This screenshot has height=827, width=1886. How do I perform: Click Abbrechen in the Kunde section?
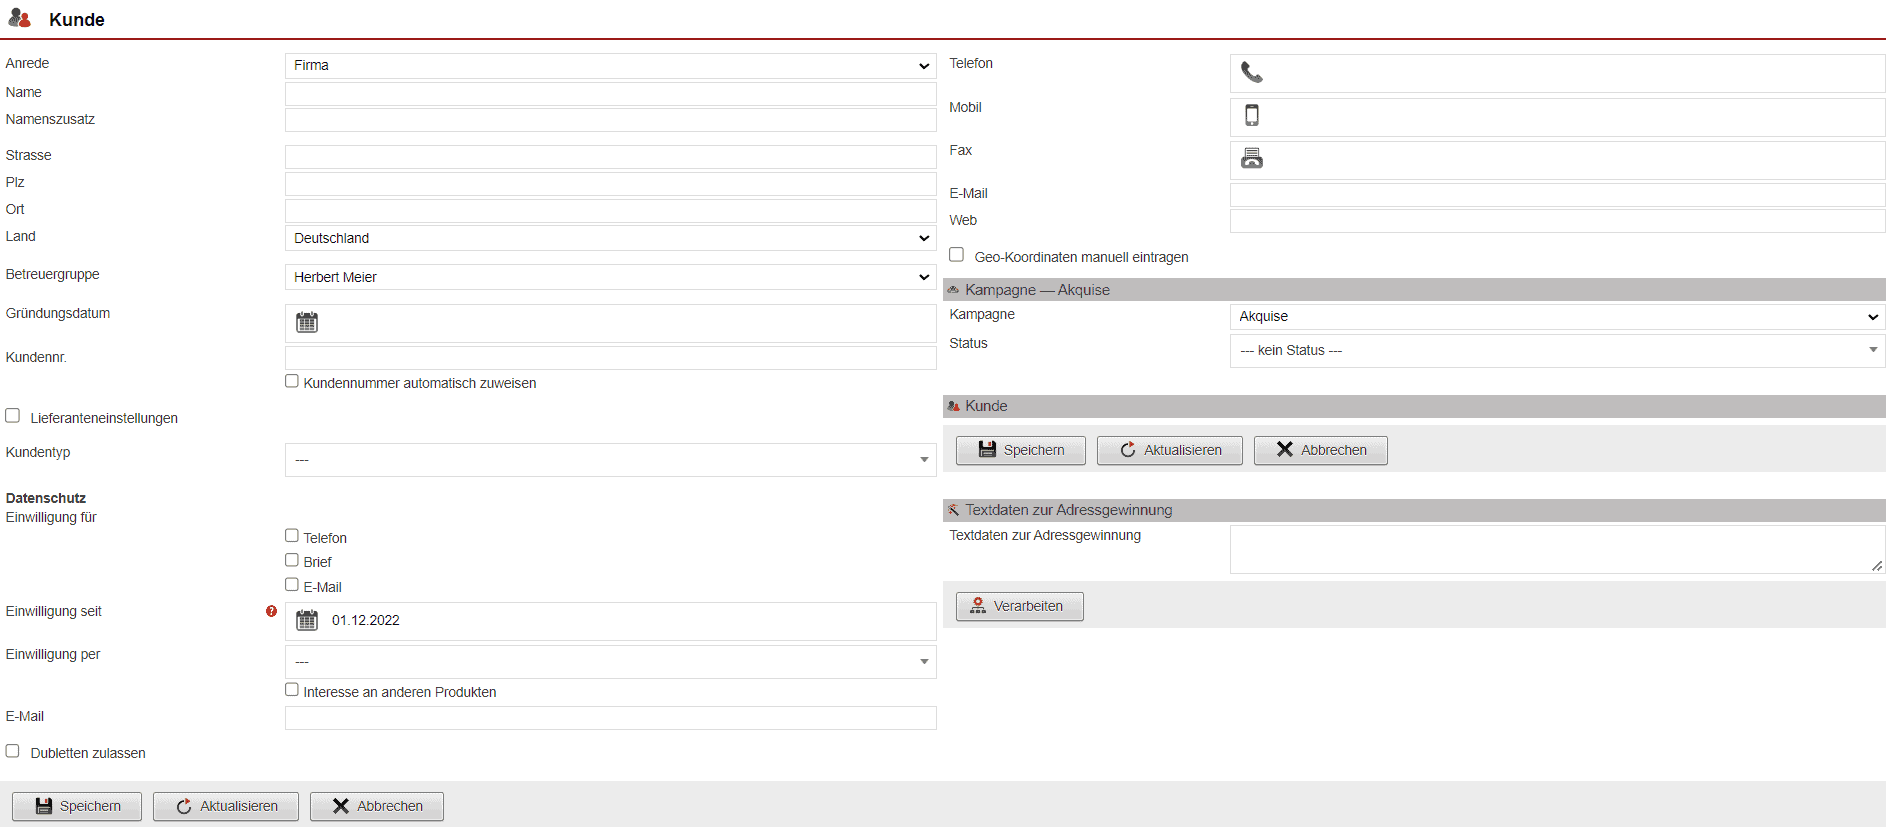[1320, 450]
